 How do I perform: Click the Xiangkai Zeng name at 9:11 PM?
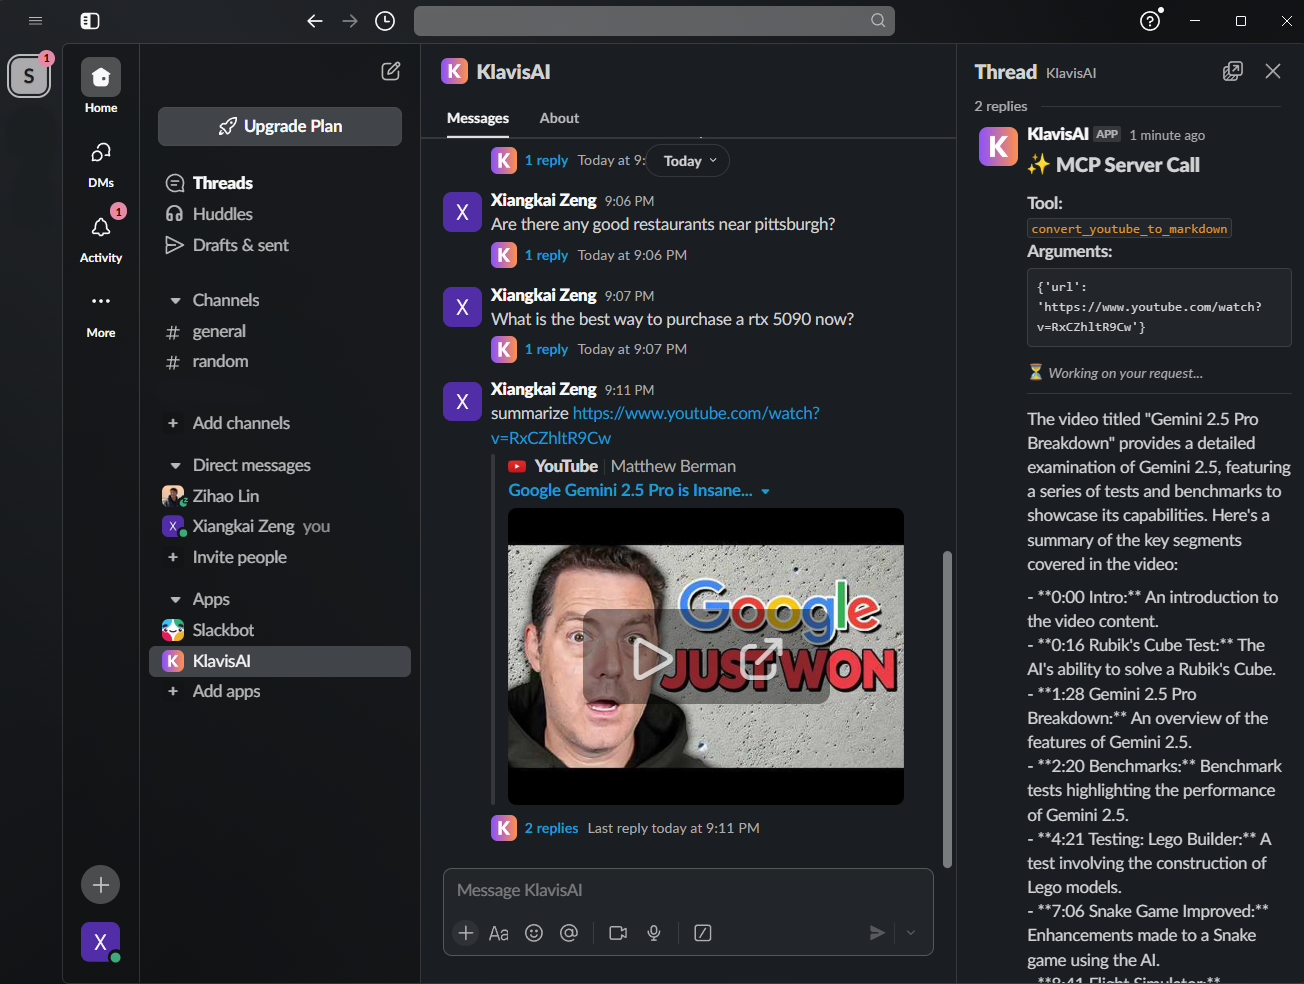coord(543,389)
